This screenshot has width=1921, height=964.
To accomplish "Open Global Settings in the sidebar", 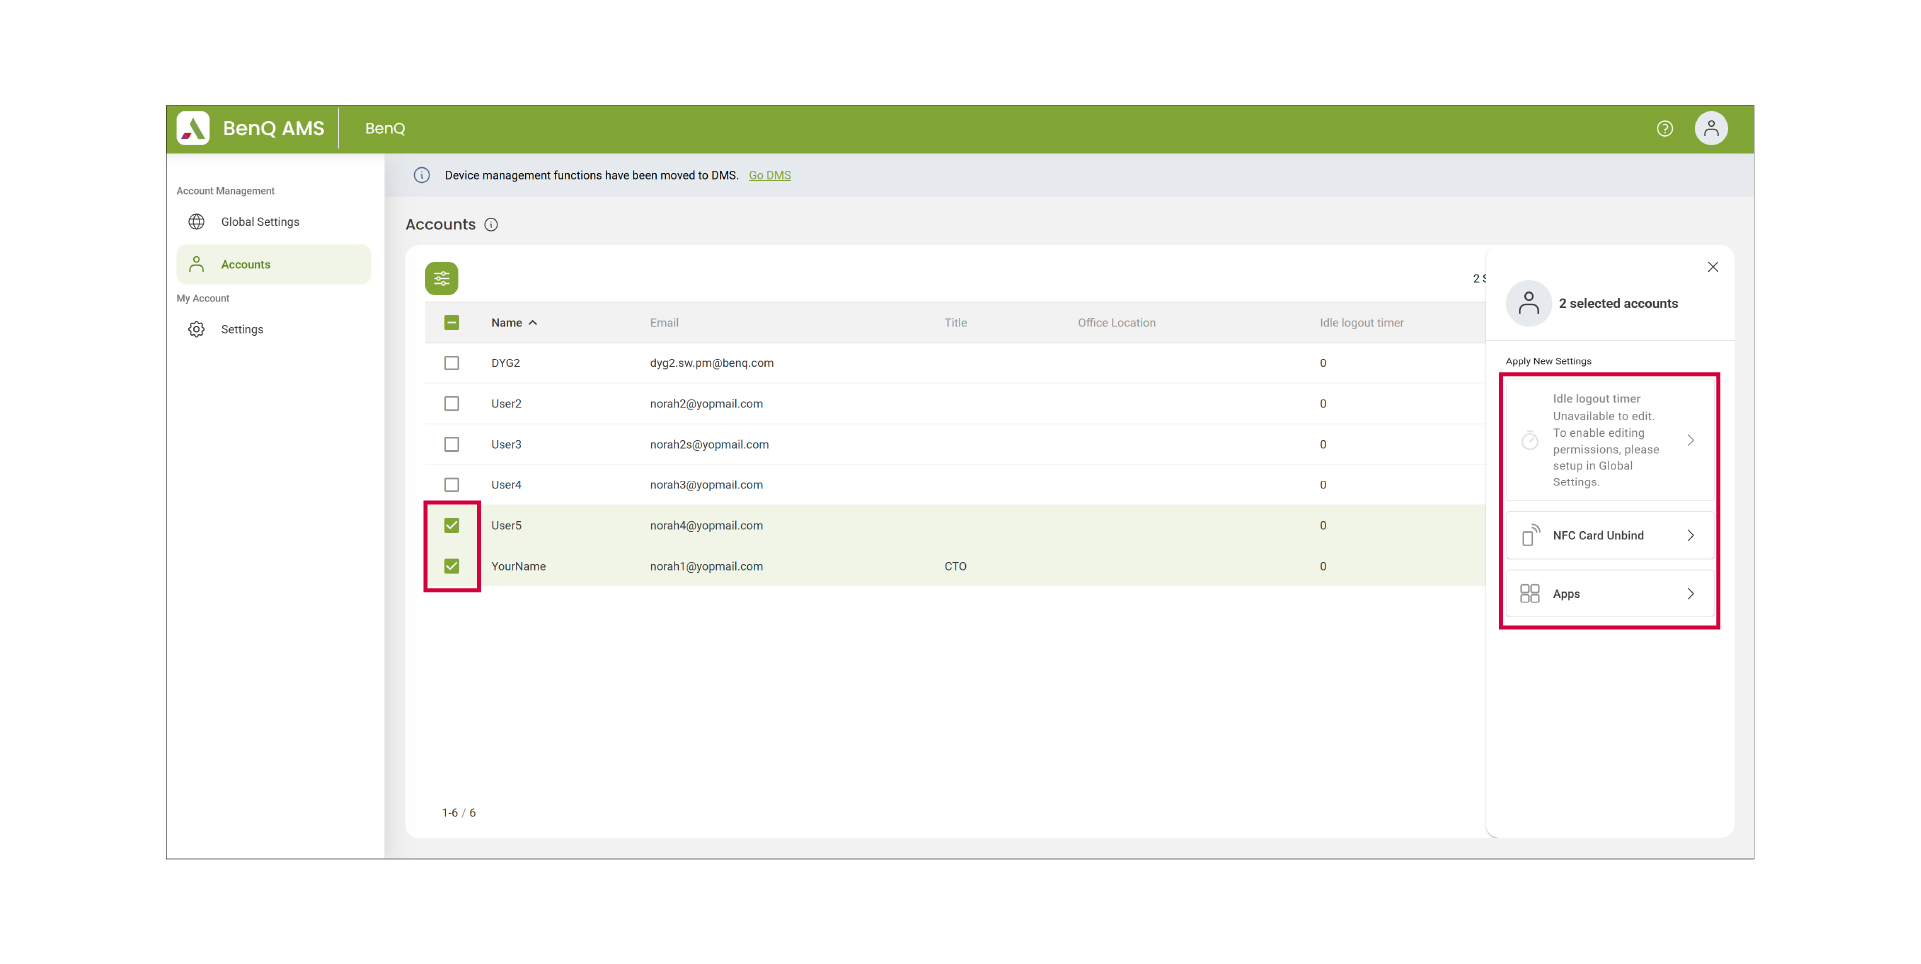I will click(x=274, y=222).
